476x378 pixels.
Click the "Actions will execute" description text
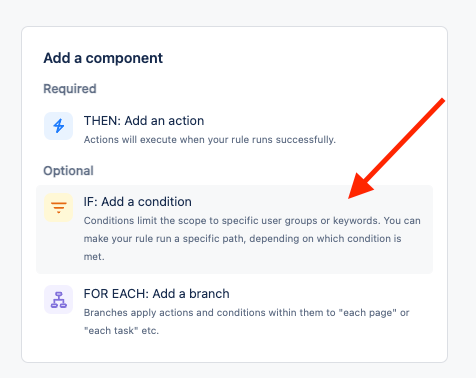[210, 139]
